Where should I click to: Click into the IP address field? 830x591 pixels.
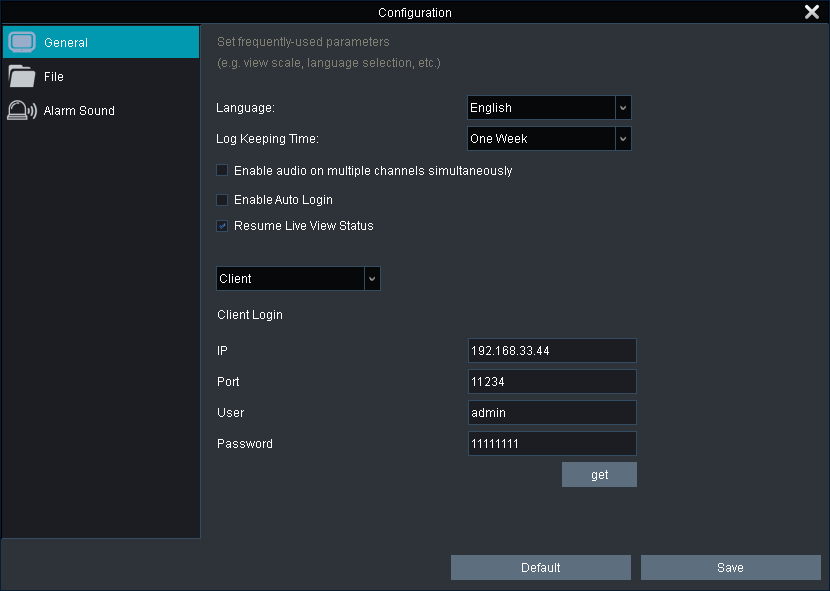pyautogui.click(x=552, y=351)
